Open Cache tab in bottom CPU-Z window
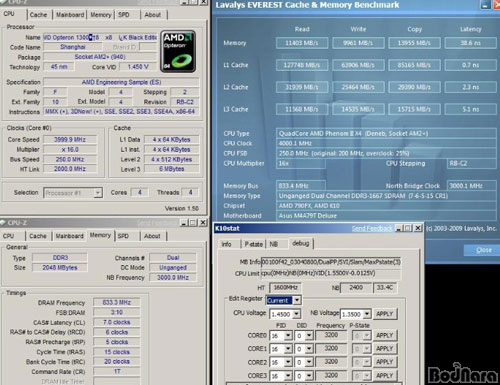The height and width of the screenshot is (385, 500). click(x=38, y=236)
